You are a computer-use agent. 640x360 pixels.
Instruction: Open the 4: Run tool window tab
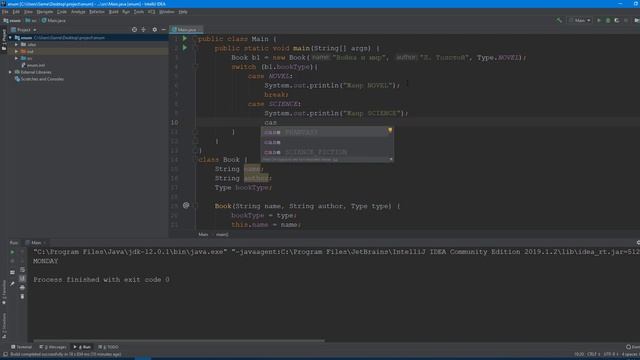(82, 347)
